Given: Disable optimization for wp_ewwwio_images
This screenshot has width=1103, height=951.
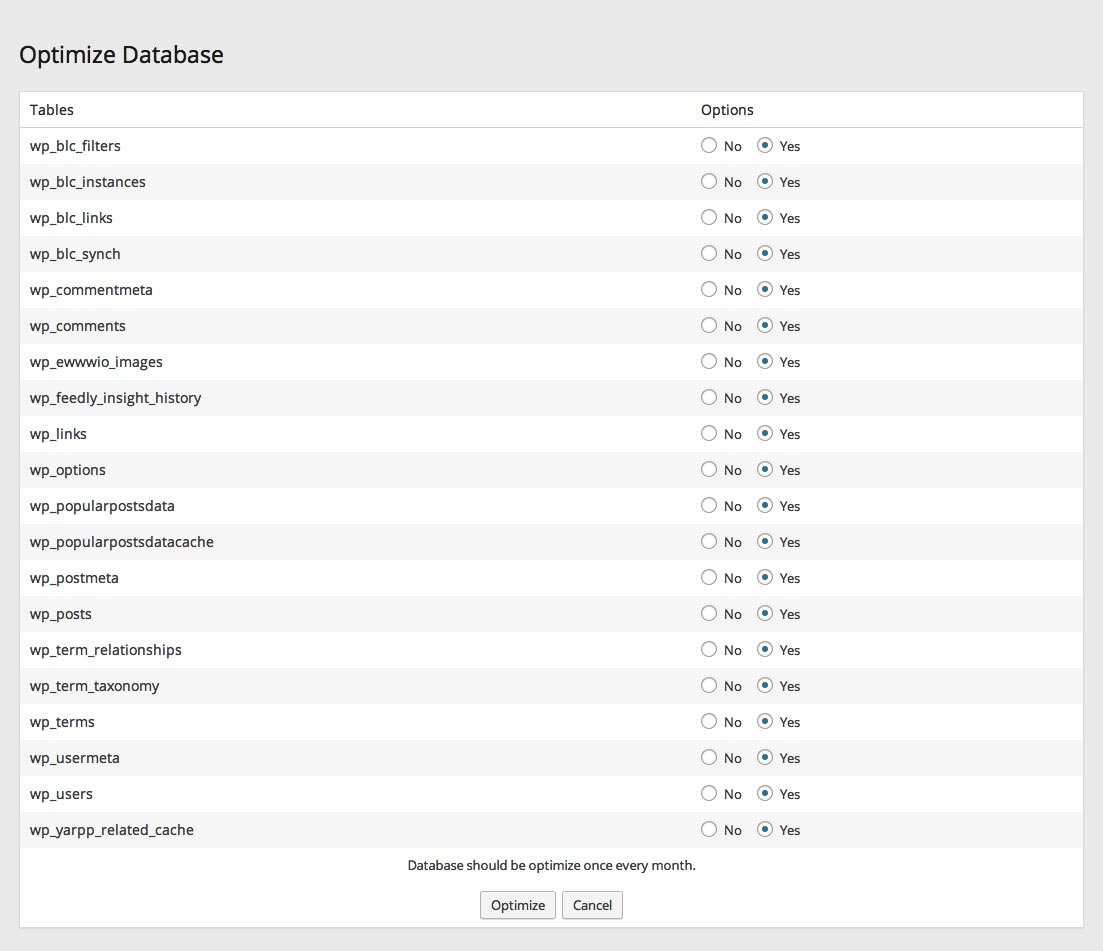Looking at the screenshot, I should (709, 361).
